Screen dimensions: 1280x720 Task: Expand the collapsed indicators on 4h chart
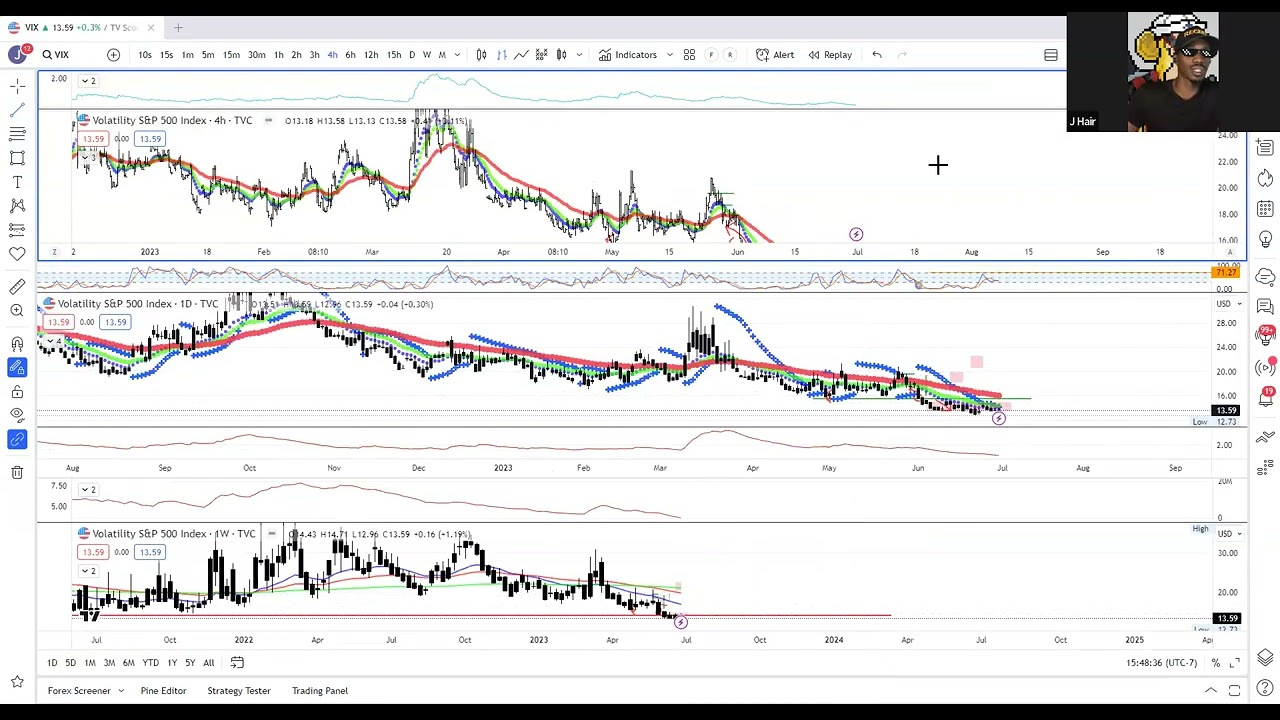(88, 158)
